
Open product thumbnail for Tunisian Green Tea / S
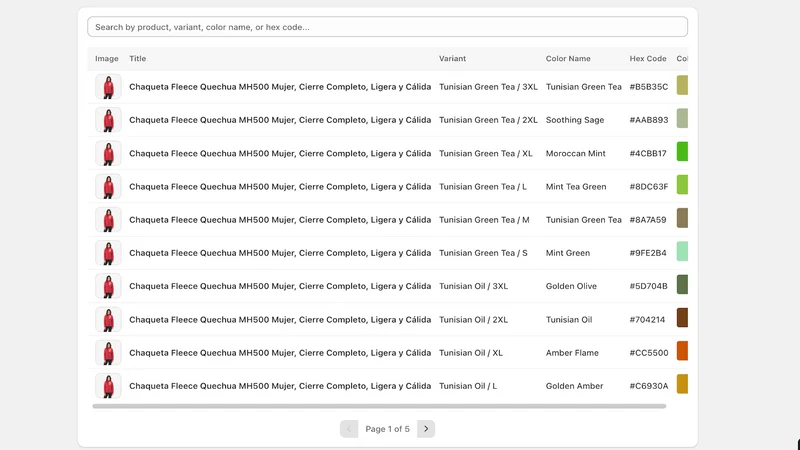point(108,253)
